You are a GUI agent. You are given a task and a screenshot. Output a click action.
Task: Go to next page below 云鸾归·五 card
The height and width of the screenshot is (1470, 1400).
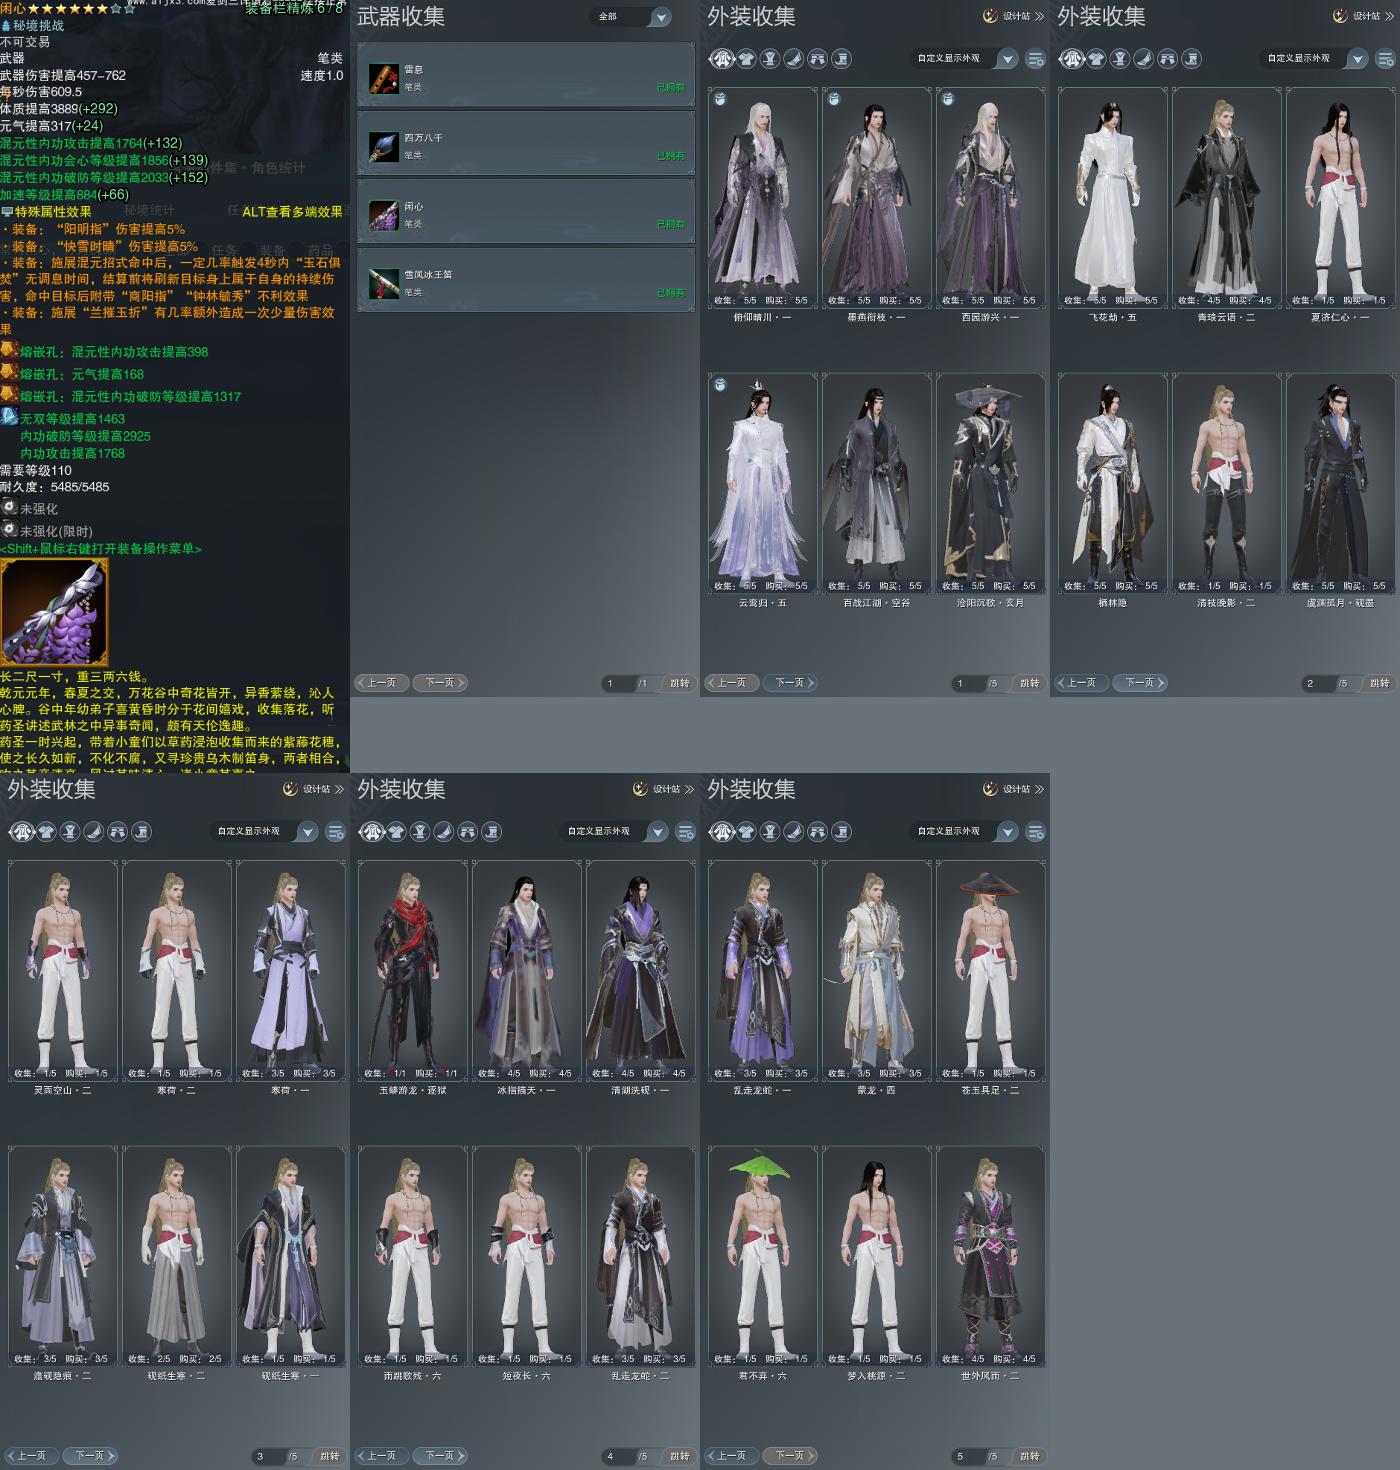click(790, 683)
